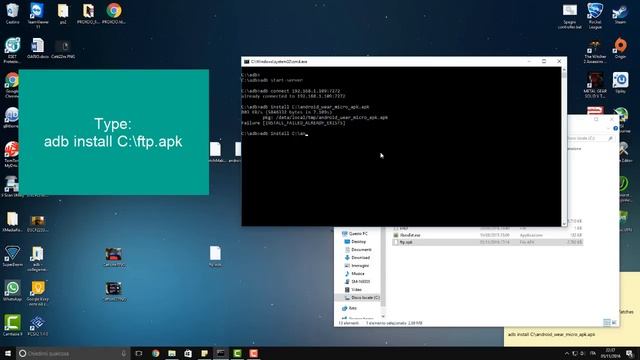Image resolution: width=640 pixels, height=360 pixels.
Task: Open File Explorer from the taskbar
Action: (x=172, y=353)
